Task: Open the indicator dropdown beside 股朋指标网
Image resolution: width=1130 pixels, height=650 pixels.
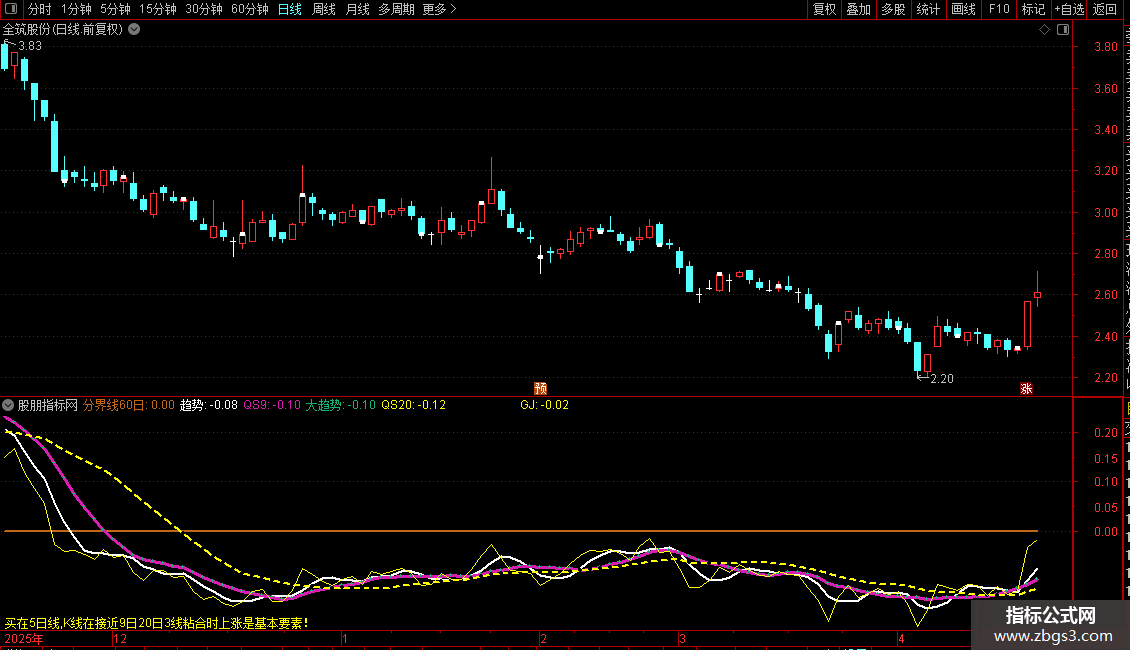Action: click(8, 405)
